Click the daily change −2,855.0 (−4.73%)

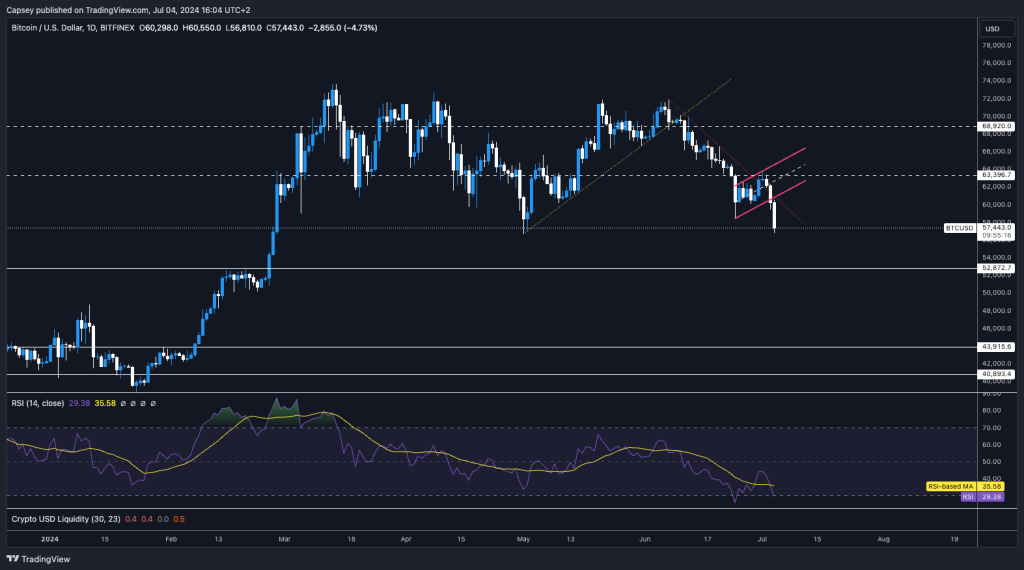343,28
